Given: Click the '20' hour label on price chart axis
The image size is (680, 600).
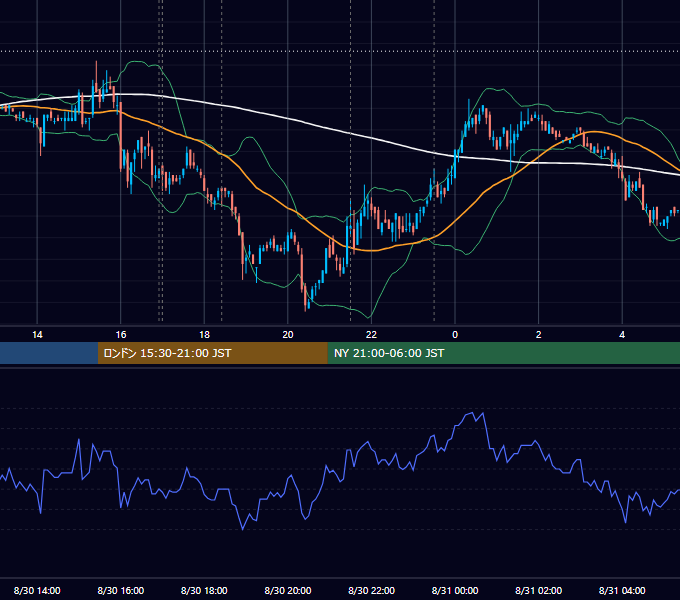Looking at the screenshot, I should pos(288,335).
